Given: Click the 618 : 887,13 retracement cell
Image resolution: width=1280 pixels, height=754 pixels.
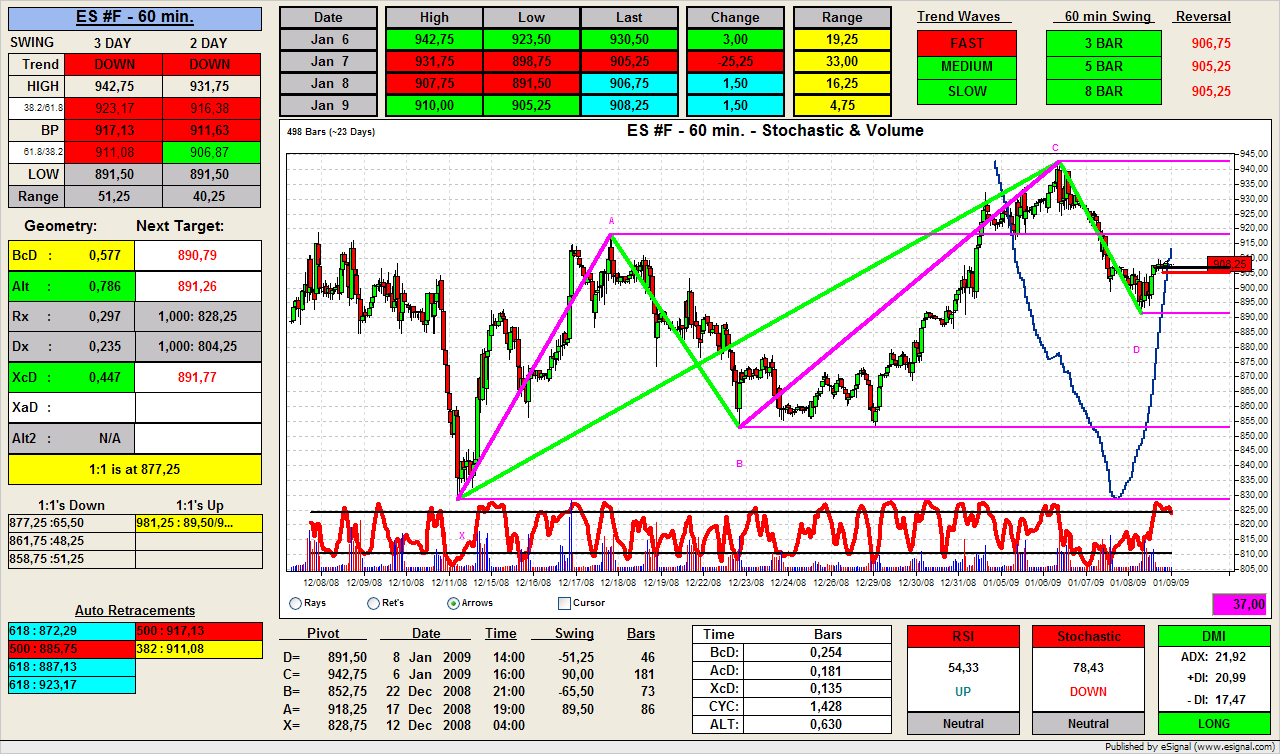Looking at the screenshot, I should coord(71,667).
